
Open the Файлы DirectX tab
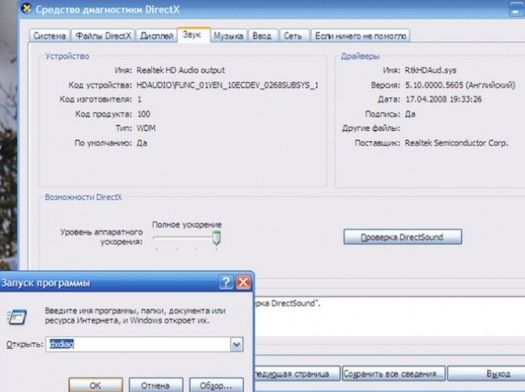(103, 36)
